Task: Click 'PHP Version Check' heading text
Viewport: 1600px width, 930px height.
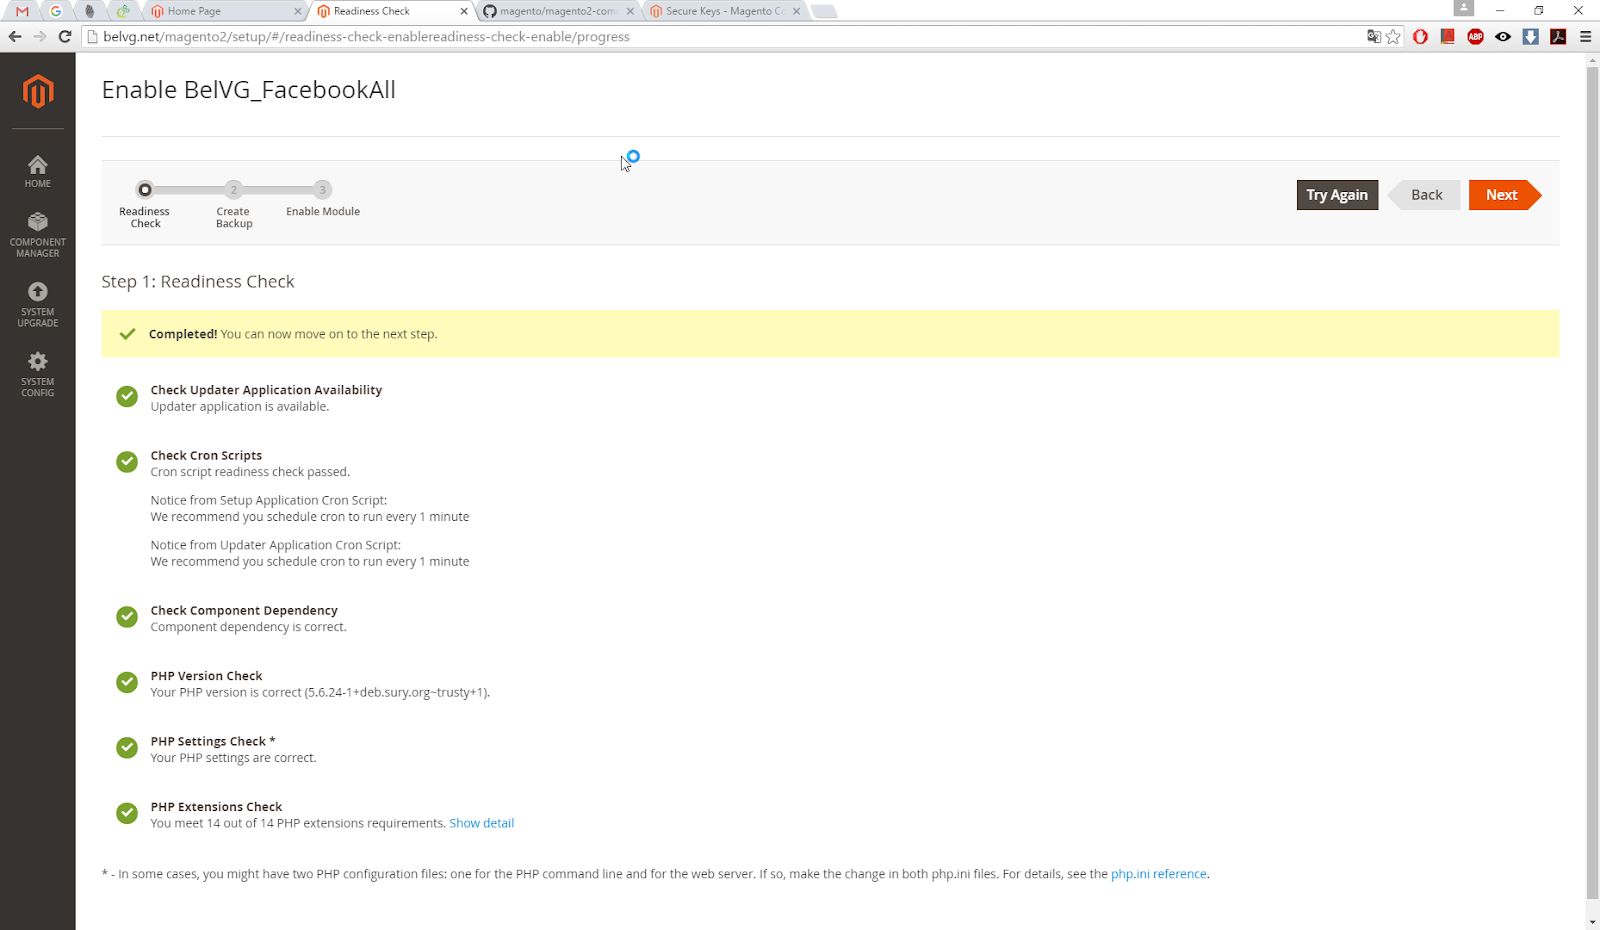Action: point(206,676)
